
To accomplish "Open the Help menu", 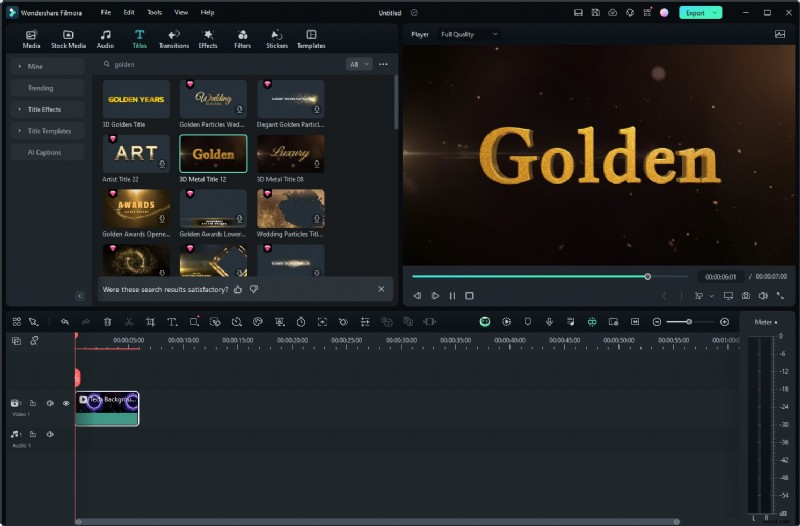I will tap(207, 12).
